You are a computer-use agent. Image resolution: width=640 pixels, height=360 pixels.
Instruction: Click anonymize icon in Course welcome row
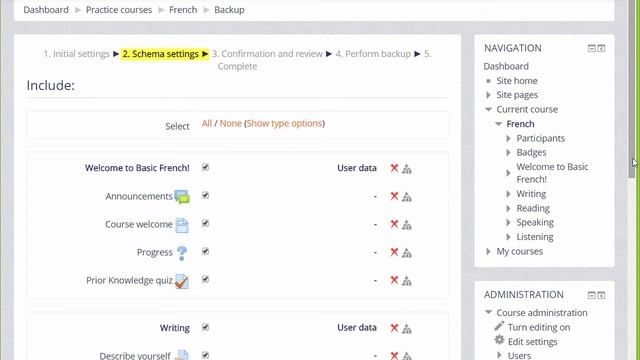click(407, 224)
